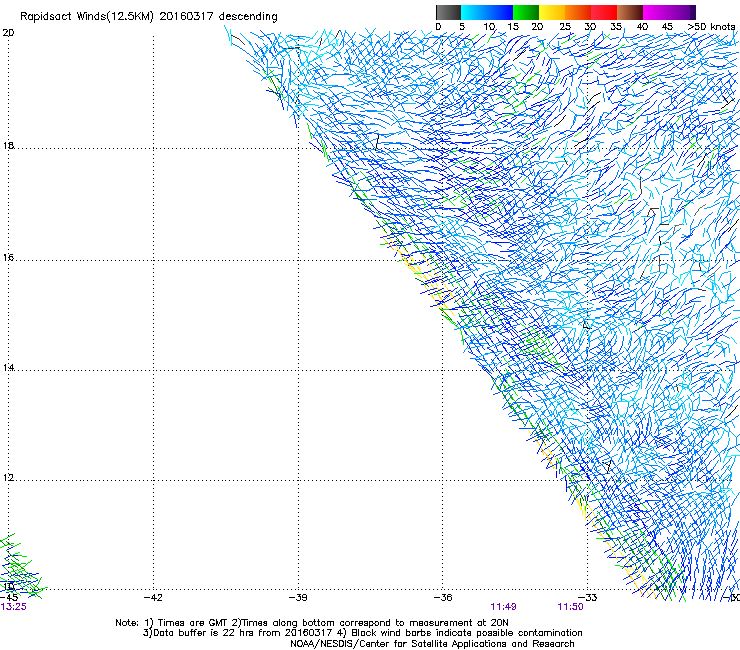Click the legend tick label 40
Image resolution: width=740 pixels, height=650 pixels.
(642, 27)
